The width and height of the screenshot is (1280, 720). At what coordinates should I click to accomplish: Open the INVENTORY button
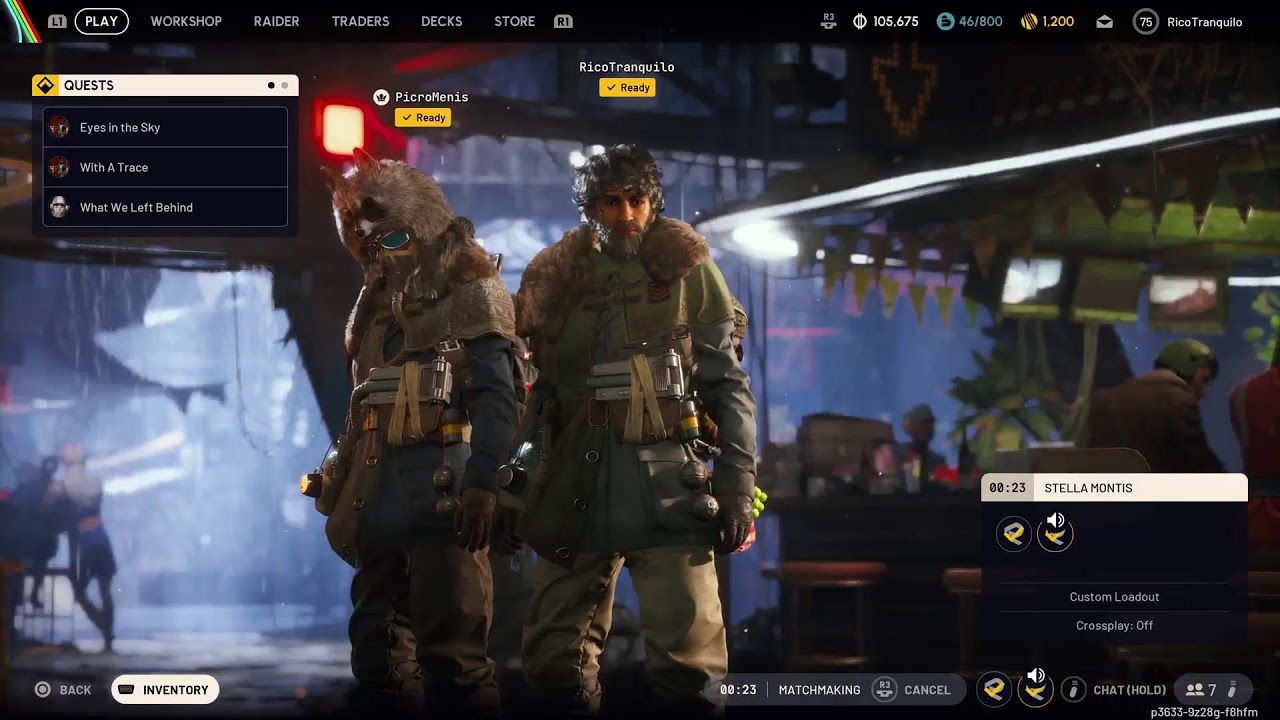(165, 690)
